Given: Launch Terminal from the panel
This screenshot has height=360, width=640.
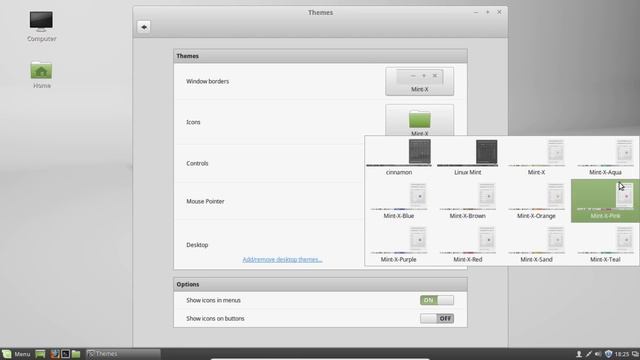Looking at the screenshot, I should pyautogui.click(x=65, y=354).
